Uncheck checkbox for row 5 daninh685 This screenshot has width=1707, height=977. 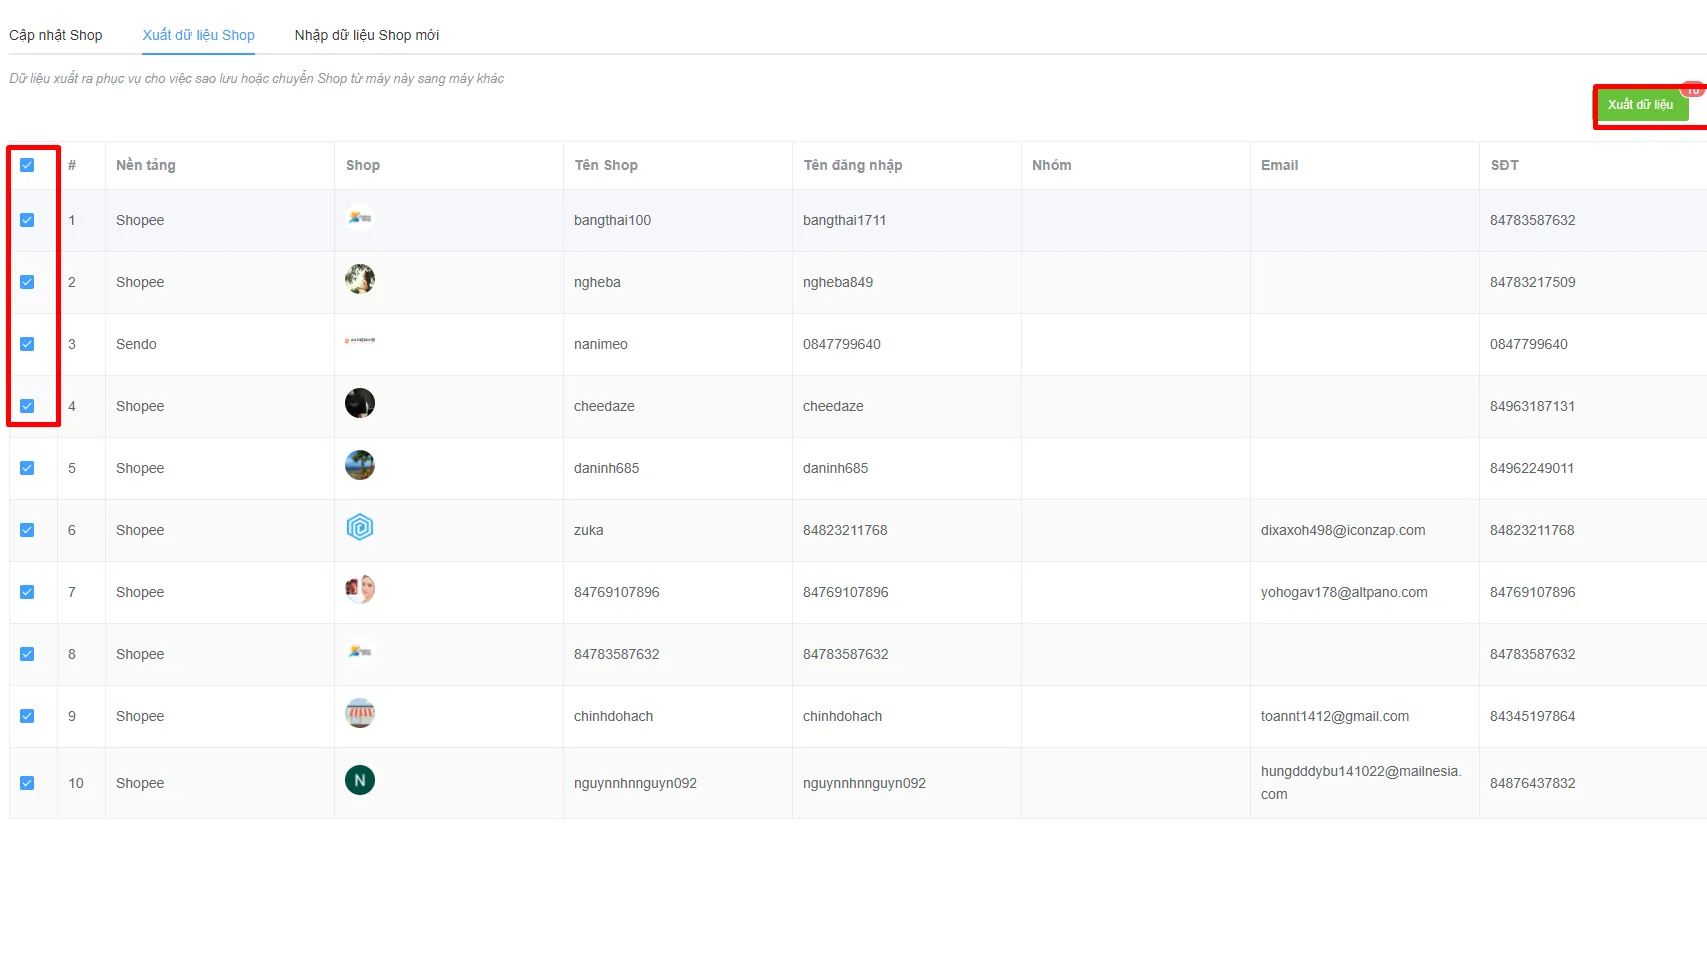[27, 468]
